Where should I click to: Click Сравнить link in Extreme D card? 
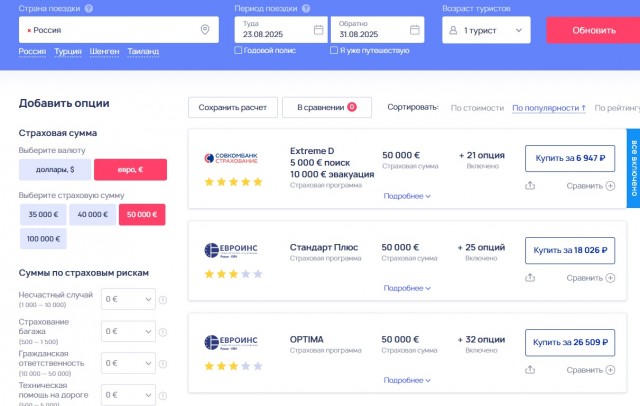click(x=584, y=186)
